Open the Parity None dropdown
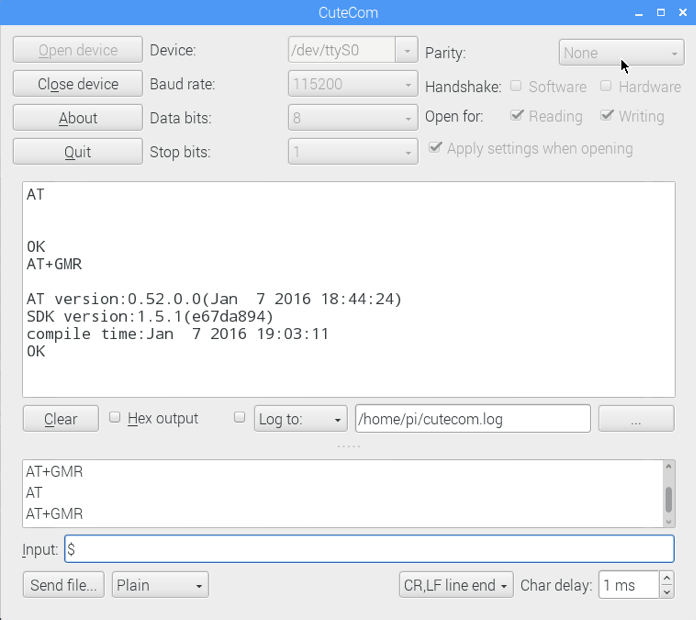Viewport: 696px width, 620px height. [621, 53]
